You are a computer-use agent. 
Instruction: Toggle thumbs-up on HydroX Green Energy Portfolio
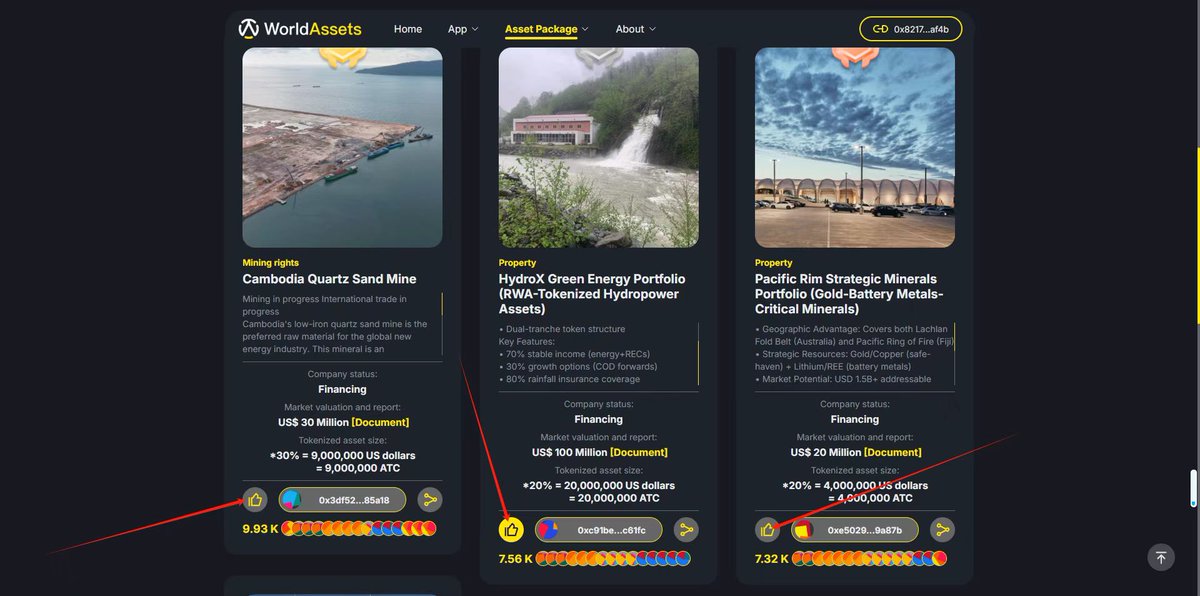(511, 530)
